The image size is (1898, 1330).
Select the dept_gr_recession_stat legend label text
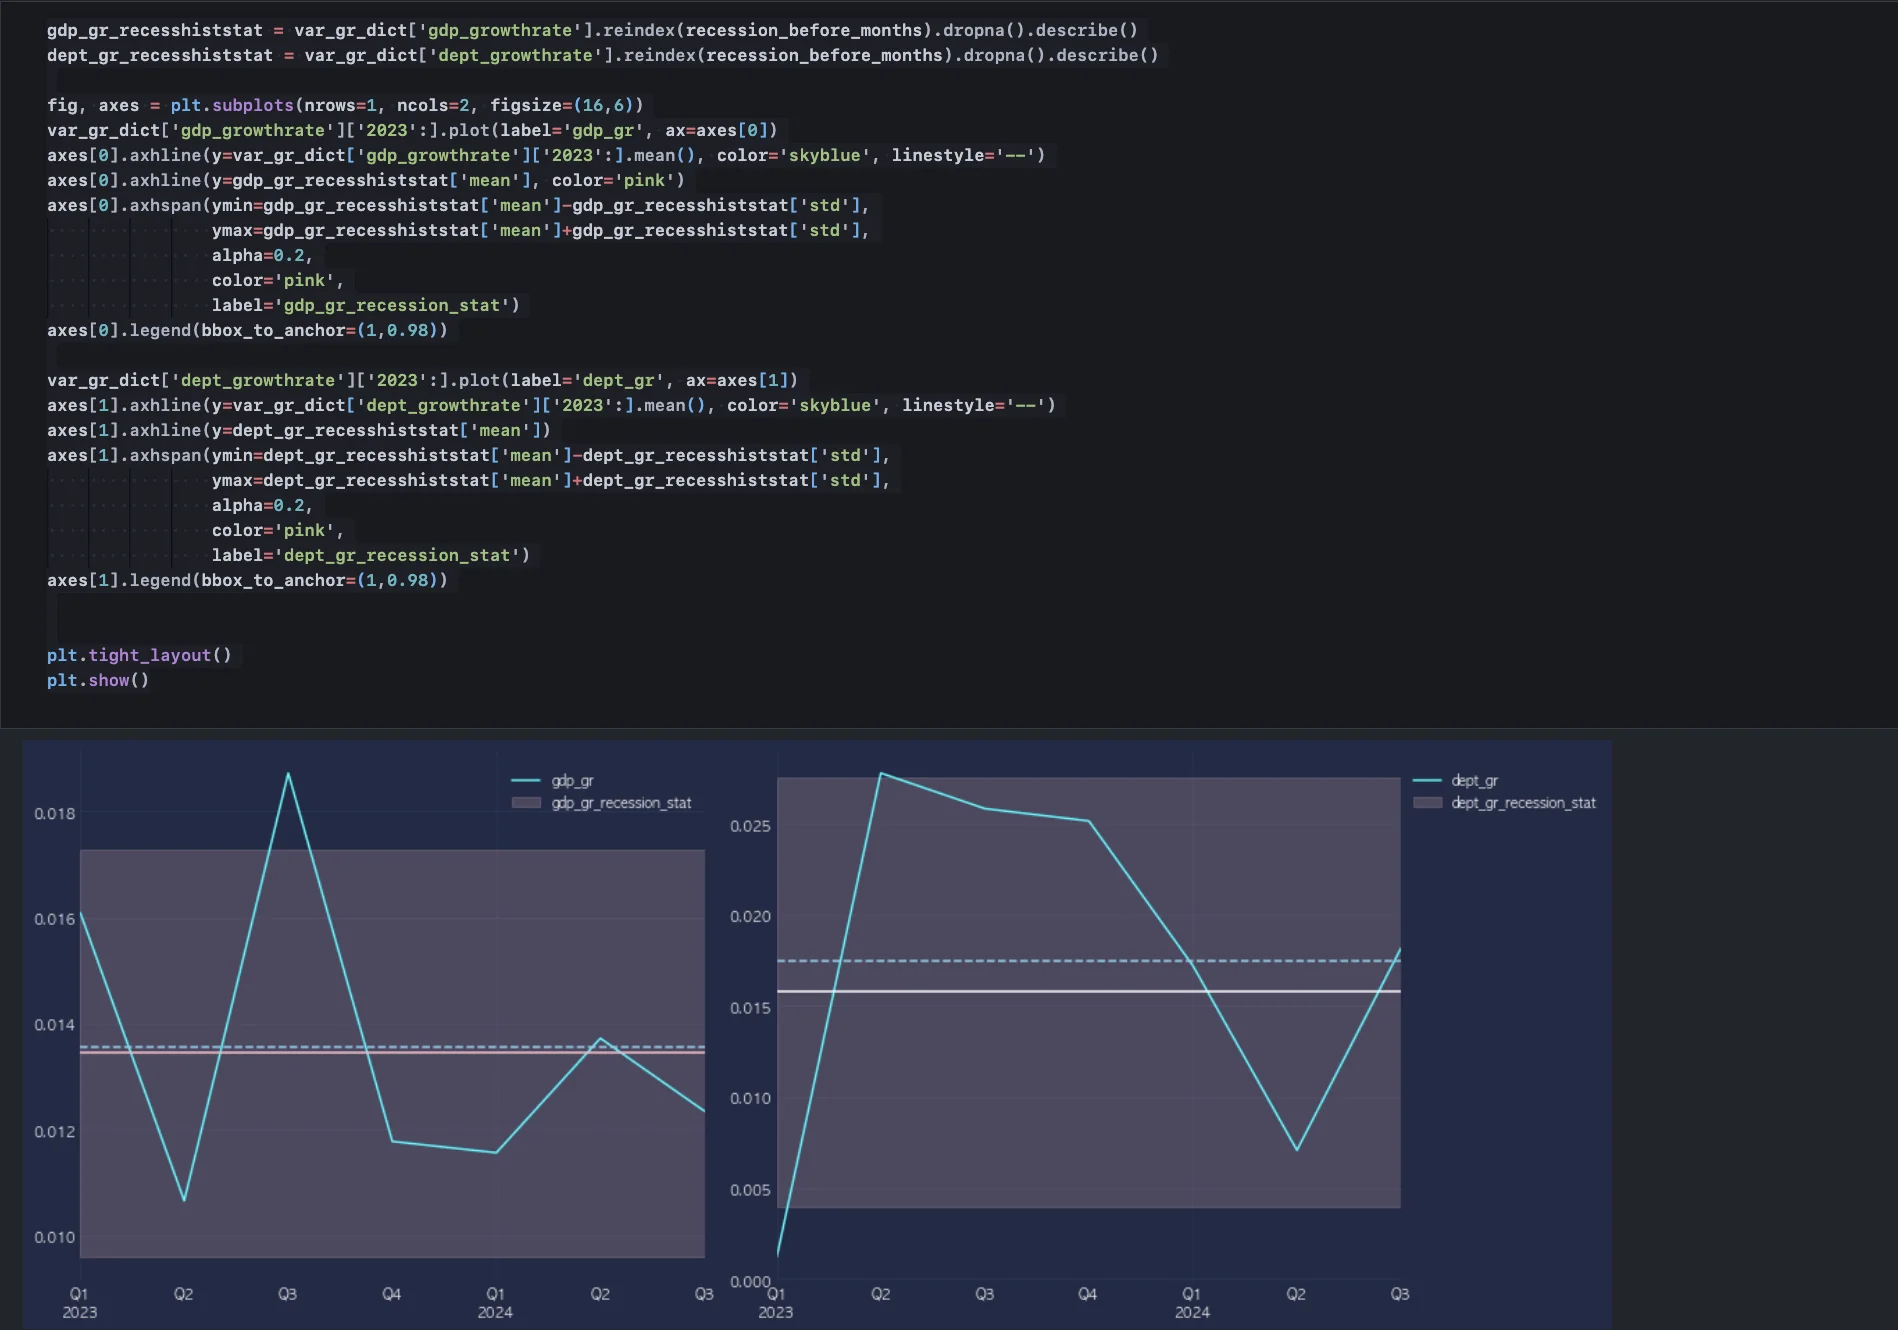coord(1523,803)
